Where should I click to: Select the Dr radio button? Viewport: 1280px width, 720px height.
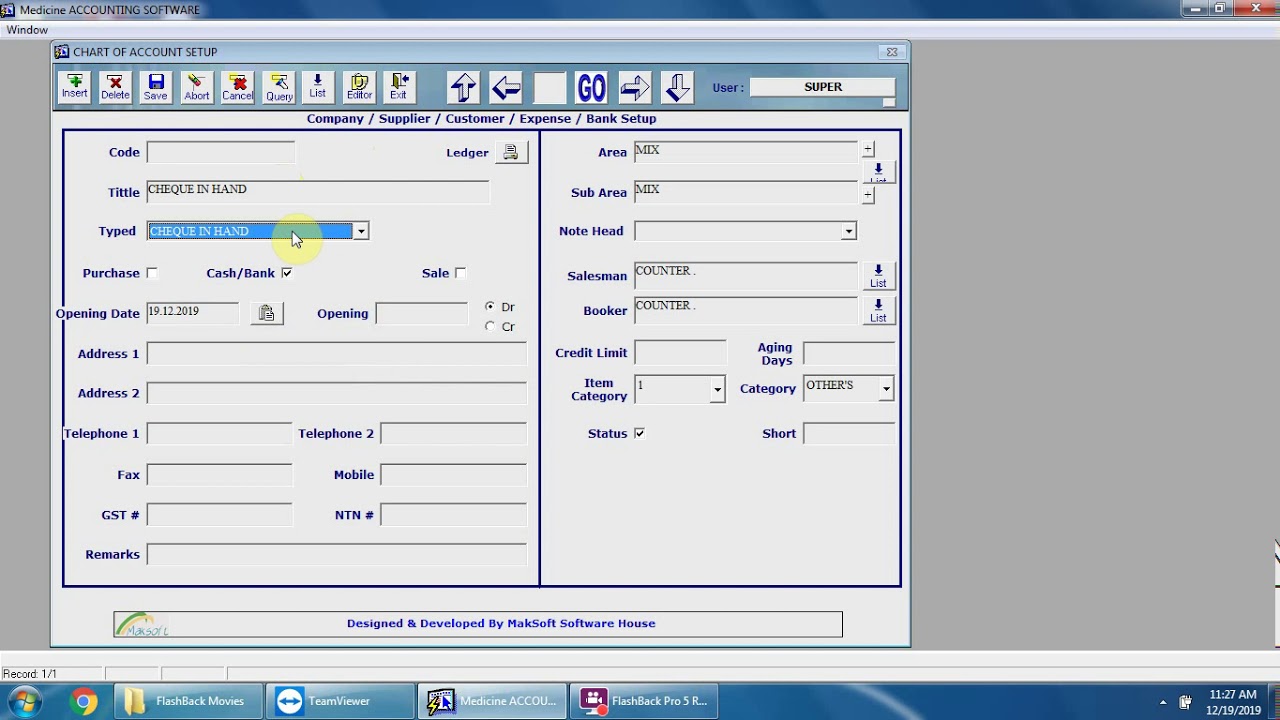[x=490, y=306]
